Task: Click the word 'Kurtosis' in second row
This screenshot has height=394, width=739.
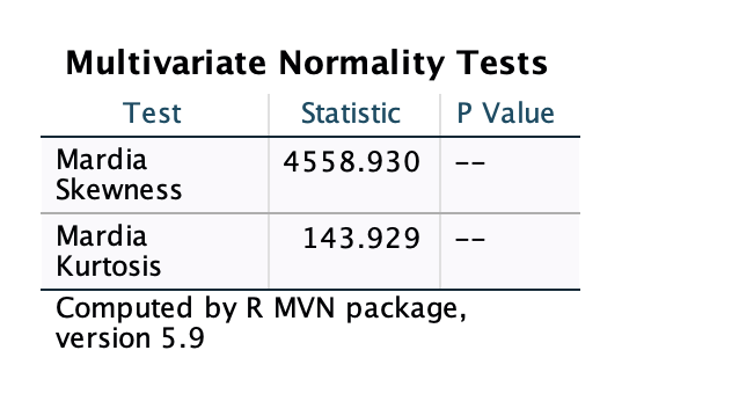Action: pos(108,266)
